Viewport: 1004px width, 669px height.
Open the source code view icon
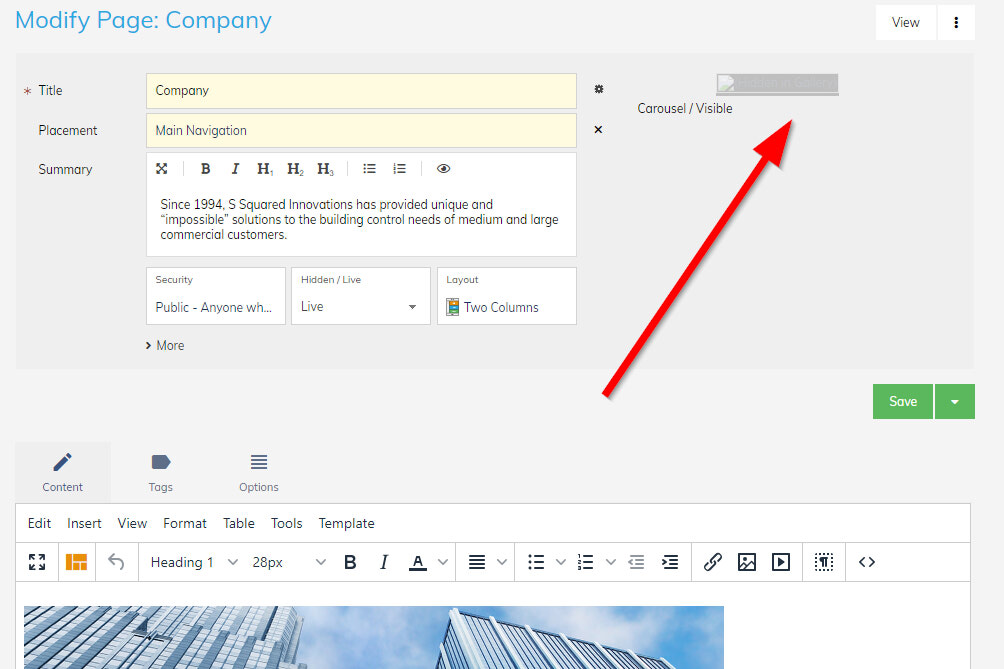(x=867, y=562)
